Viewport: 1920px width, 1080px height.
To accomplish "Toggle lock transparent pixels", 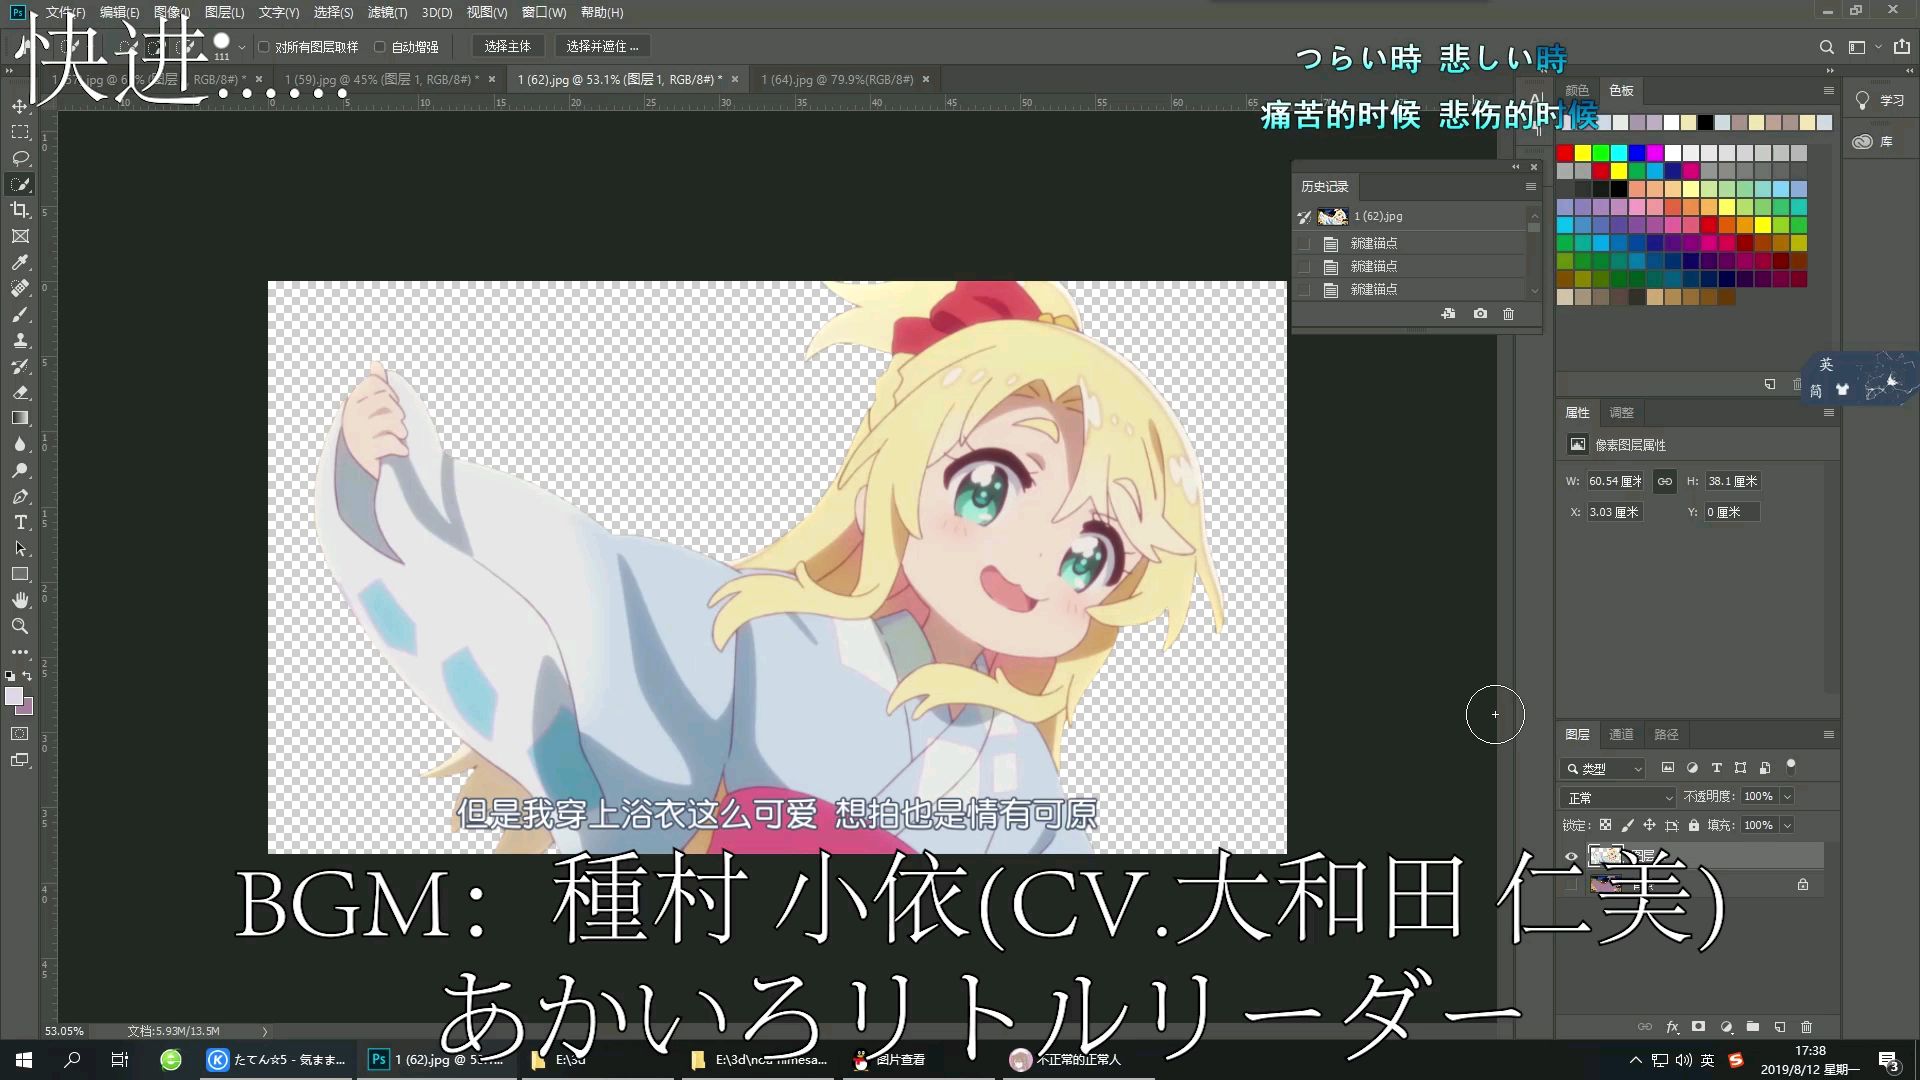I will (1605, 825).
